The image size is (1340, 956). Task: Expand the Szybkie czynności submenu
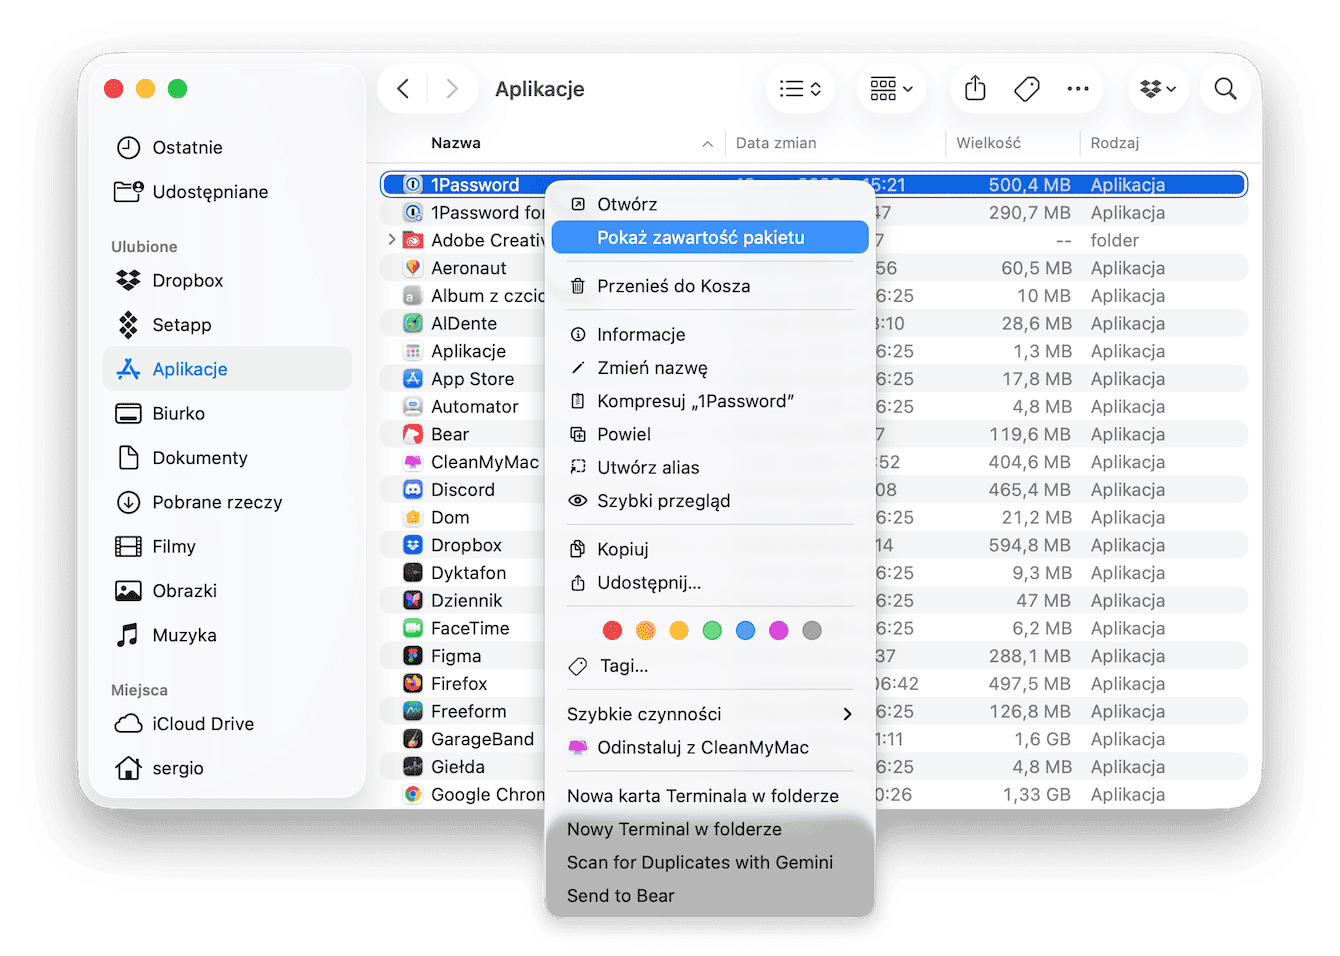tap(710, 714)
